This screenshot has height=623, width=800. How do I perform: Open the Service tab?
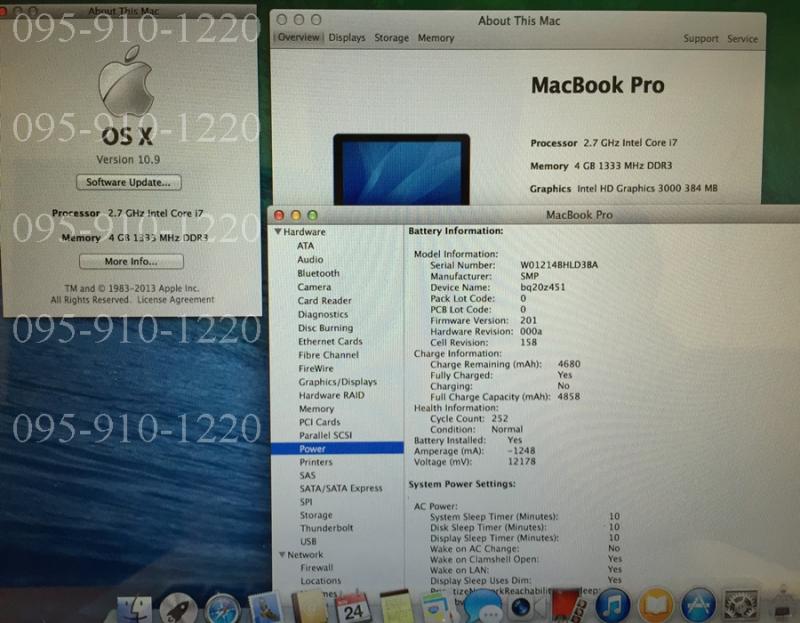click(742, 39)
